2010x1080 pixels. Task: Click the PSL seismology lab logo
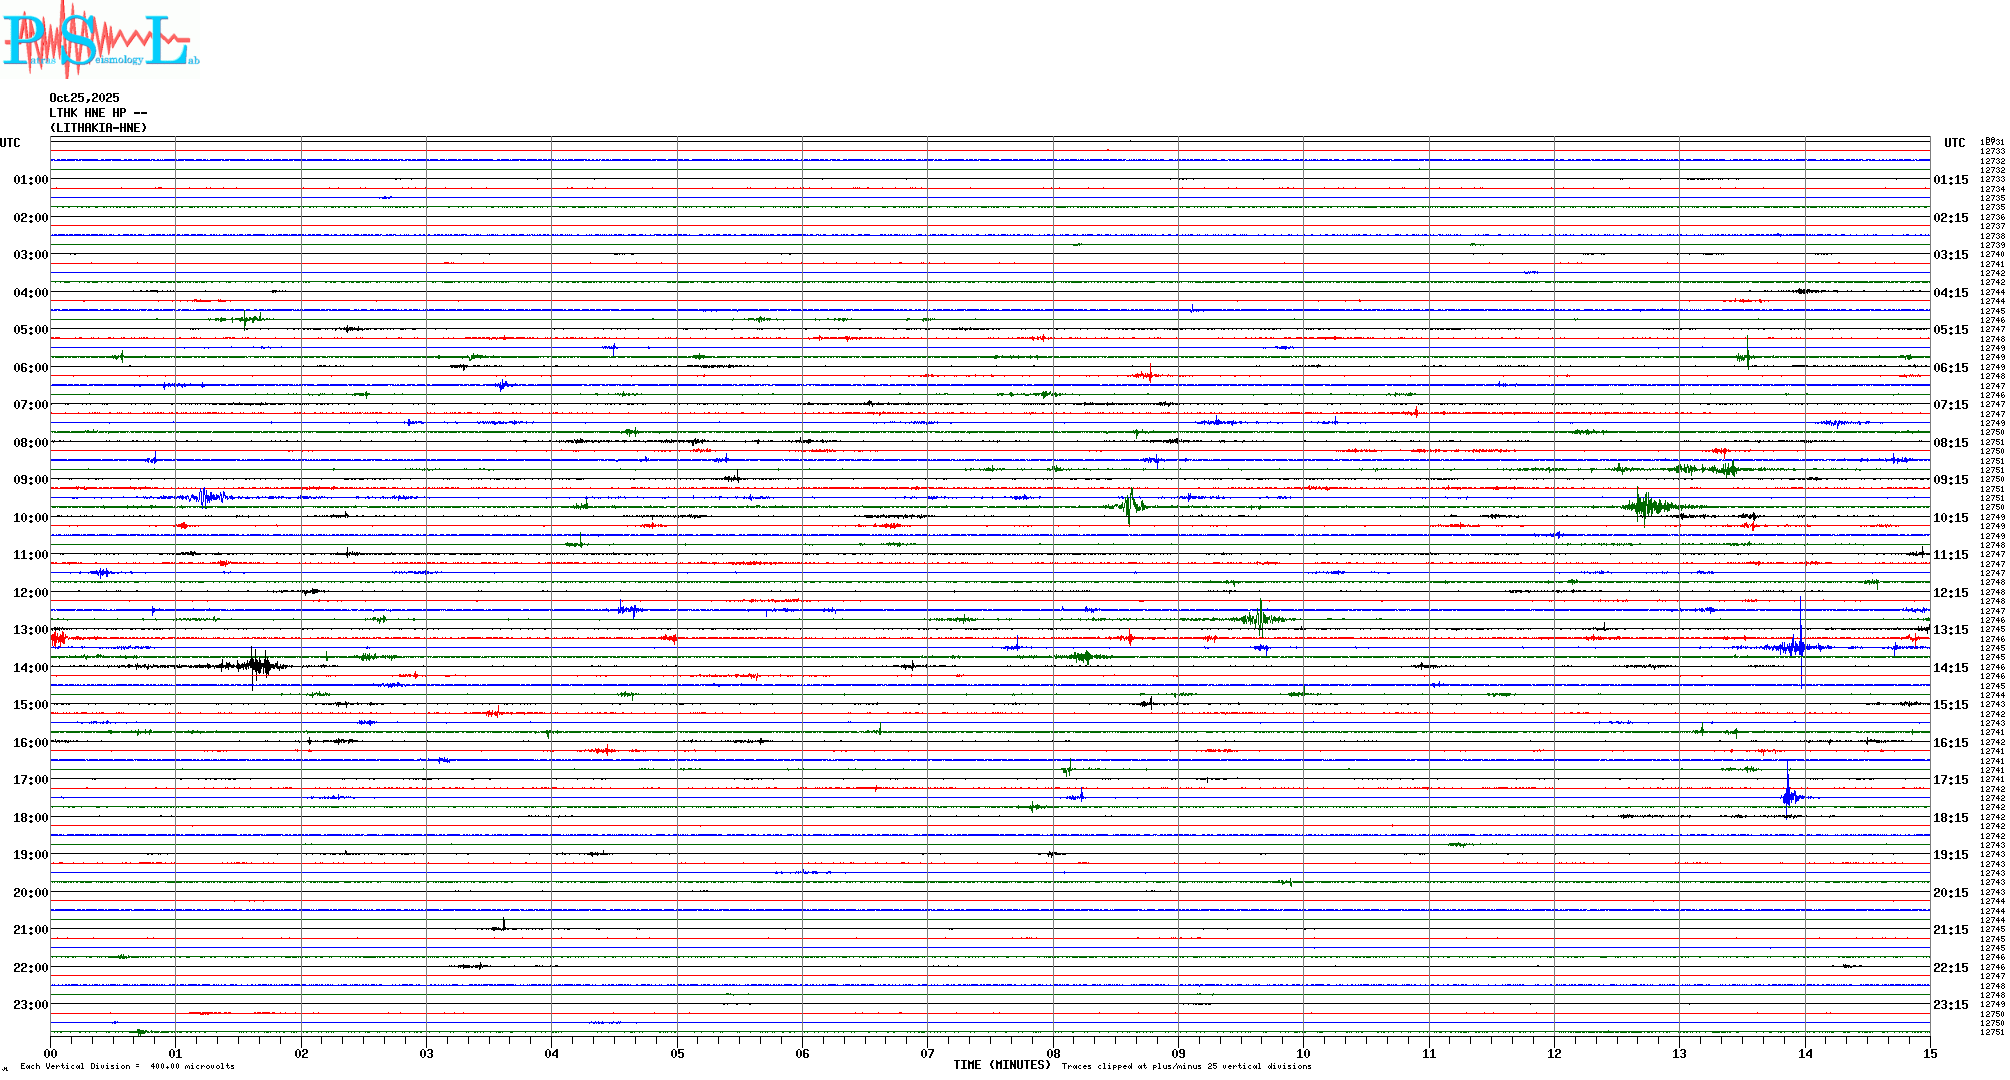(100, 40)
